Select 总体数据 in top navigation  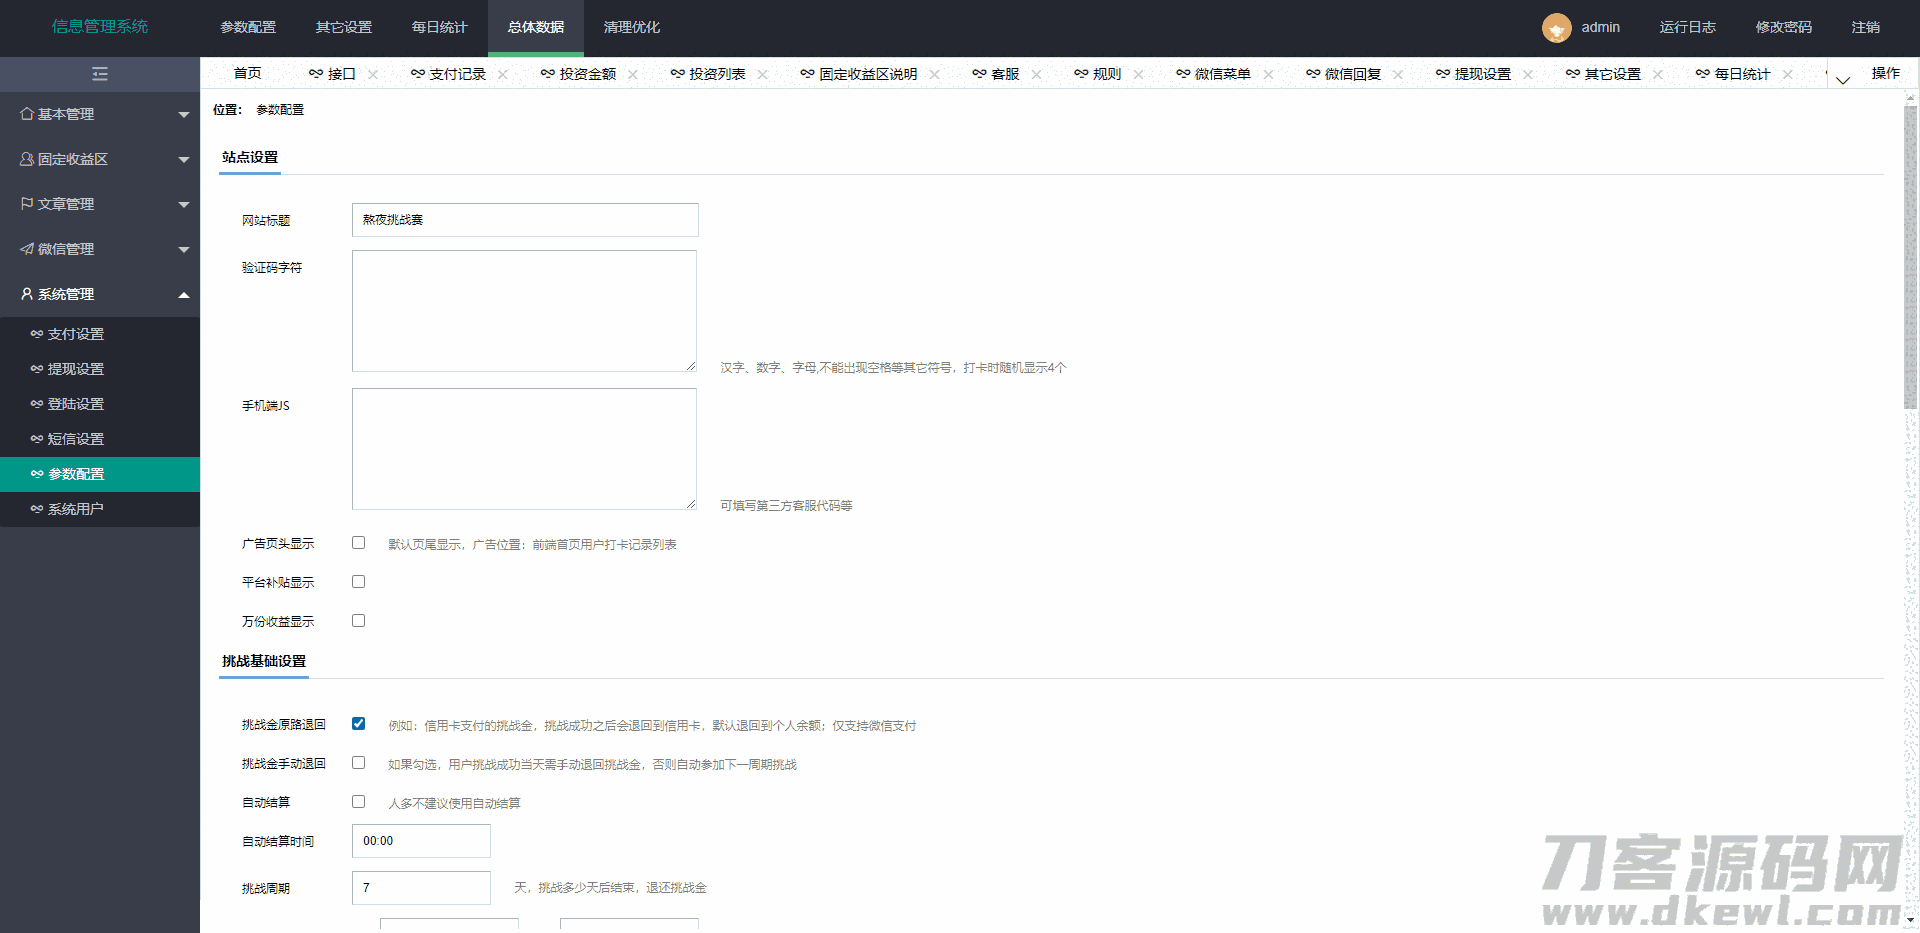pos(536,28)
